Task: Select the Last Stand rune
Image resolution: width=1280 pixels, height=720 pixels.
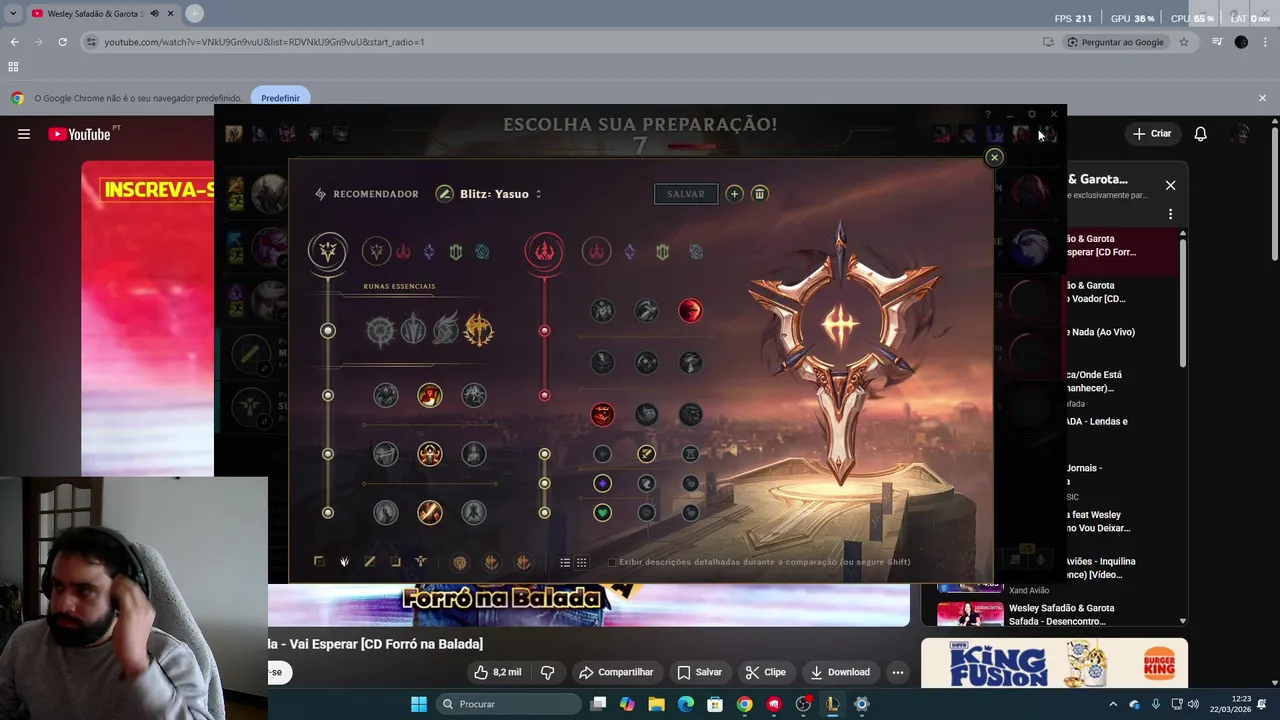Action: 474,513
